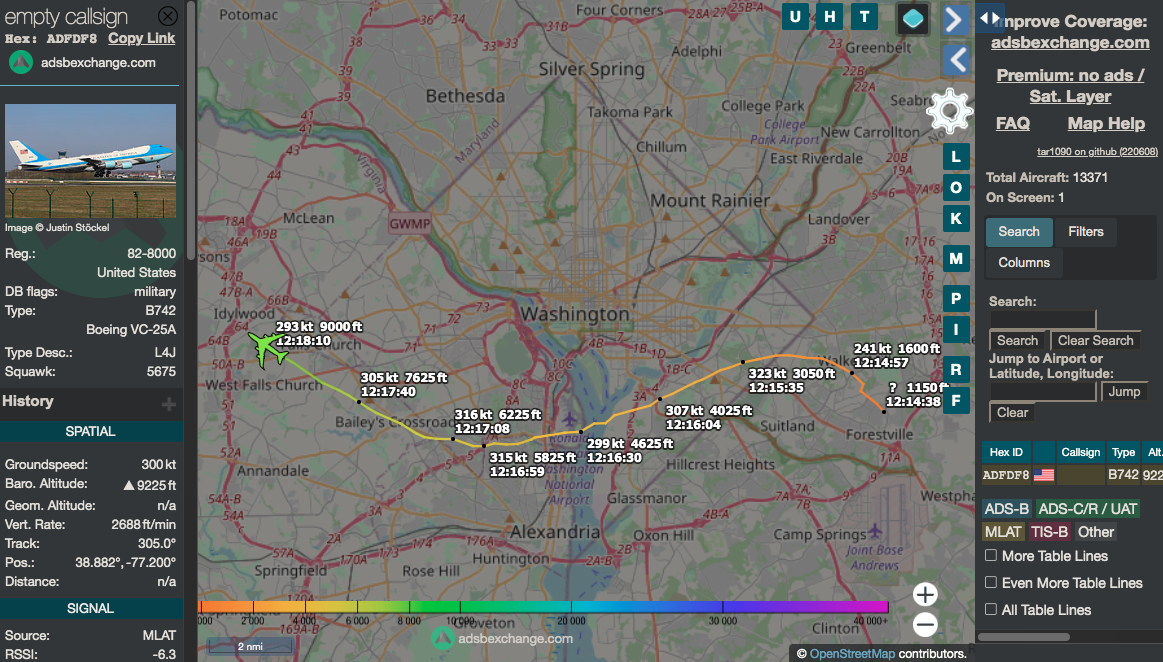Click the altitude color legend bar
Image resolution: width=1163 pixels, height=662 pixels.
pyautogui.click(x=544, y=607)
